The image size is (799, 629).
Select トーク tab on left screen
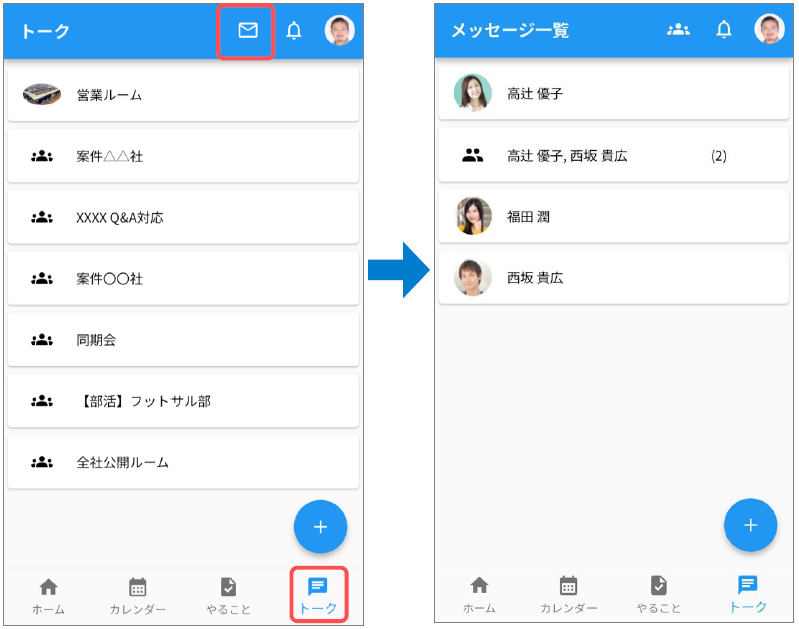pyautogui.click(x=318, y=595)
